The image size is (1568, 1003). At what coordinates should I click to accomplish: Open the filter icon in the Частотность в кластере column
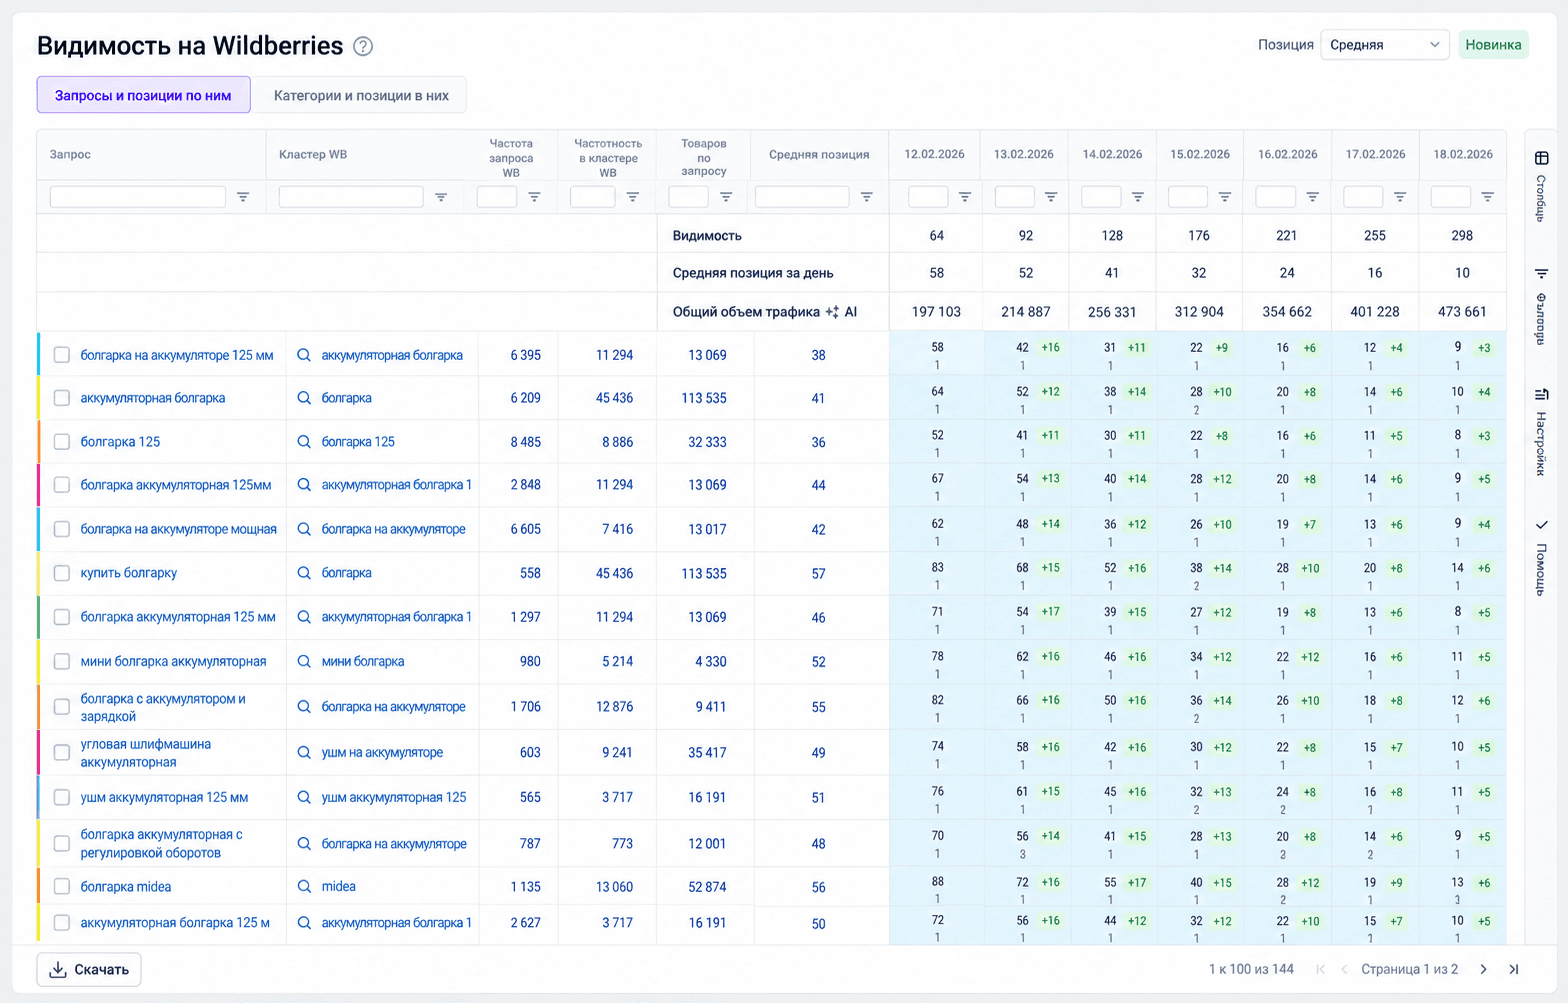633,197
